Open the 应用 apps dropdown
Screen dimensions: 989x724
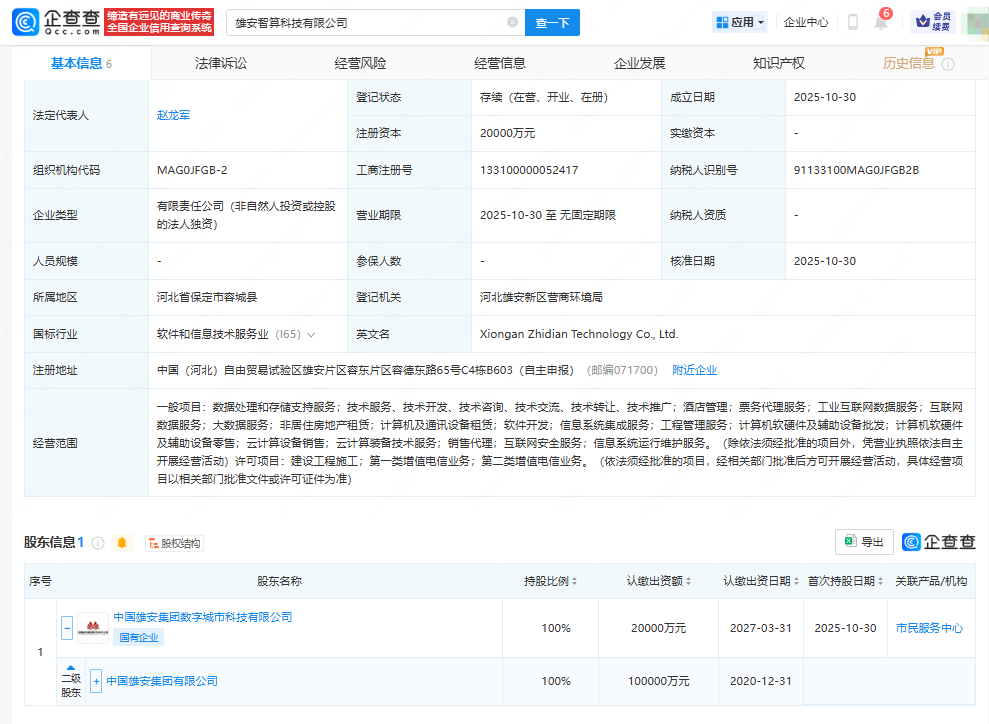(739, 21)
